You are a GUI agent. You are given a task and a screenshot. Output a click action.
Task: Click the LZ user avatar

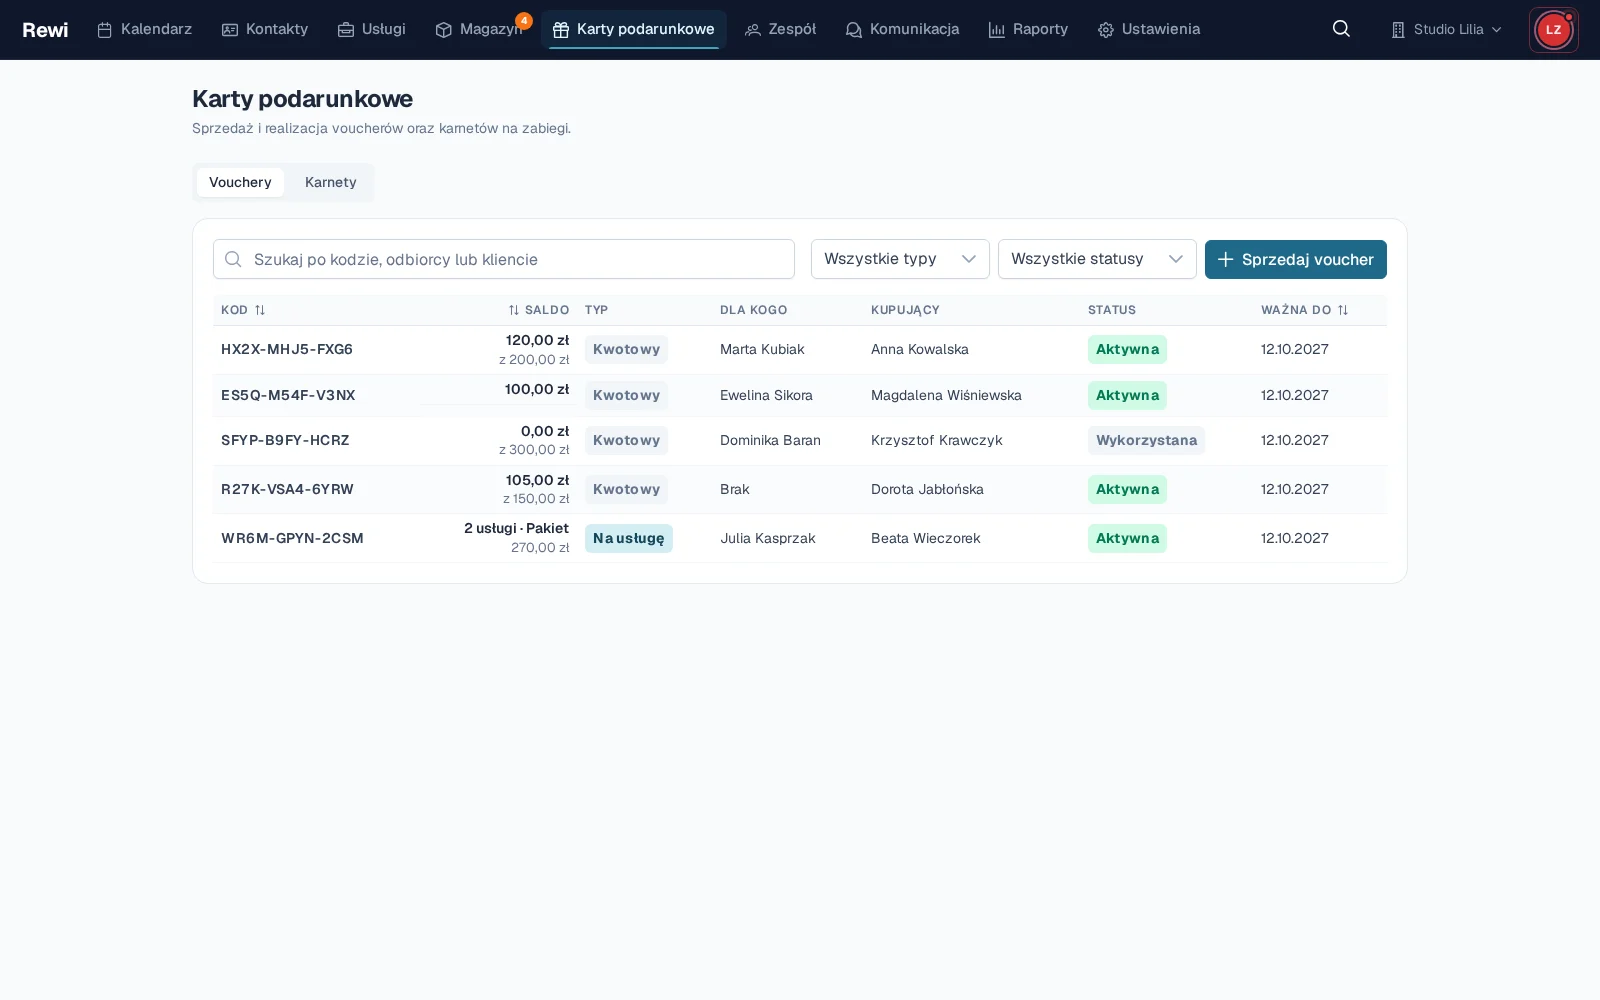click(1553, 30)
